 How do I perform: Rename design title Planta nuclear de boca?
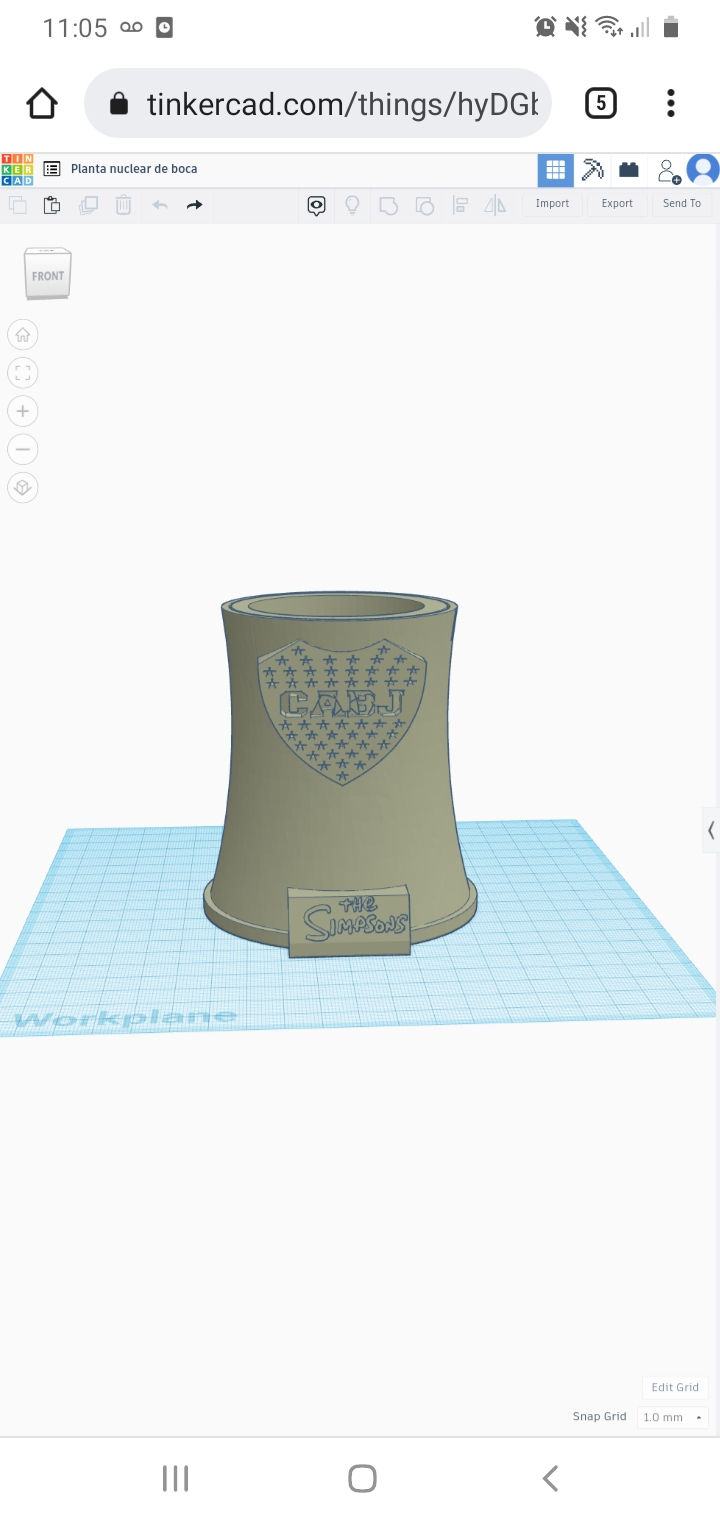point(134,169)
